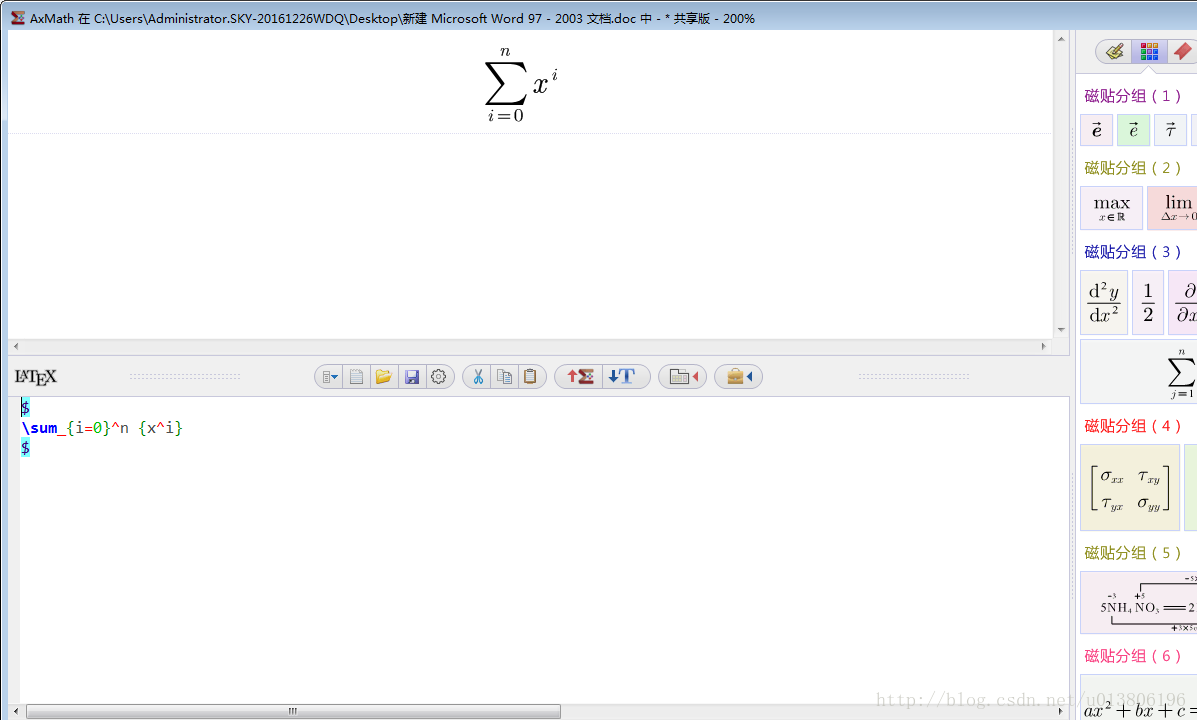This screenshot has height=720, width=1197.
Task: Click formula preview horizontal scroll left arrow
Action: tap(16, 347)
